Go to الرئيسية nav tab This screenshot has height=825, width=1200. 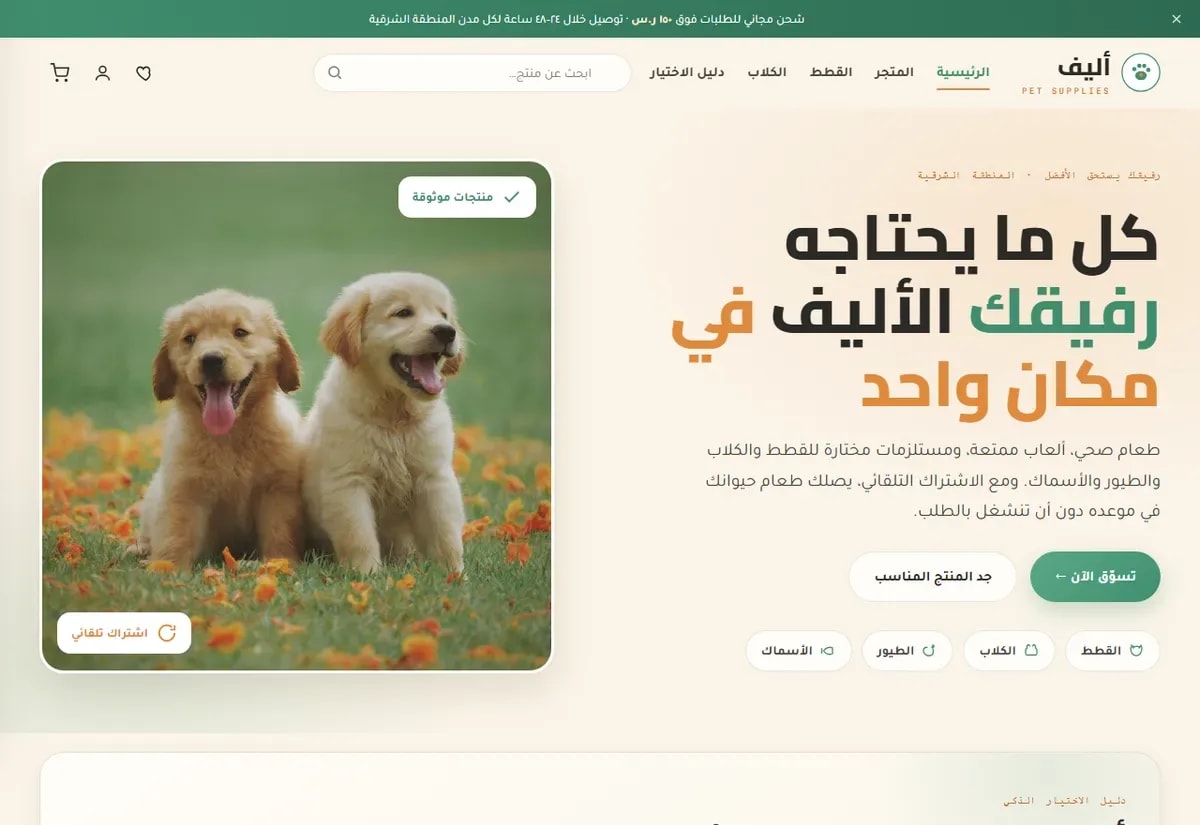click(963, 73)
